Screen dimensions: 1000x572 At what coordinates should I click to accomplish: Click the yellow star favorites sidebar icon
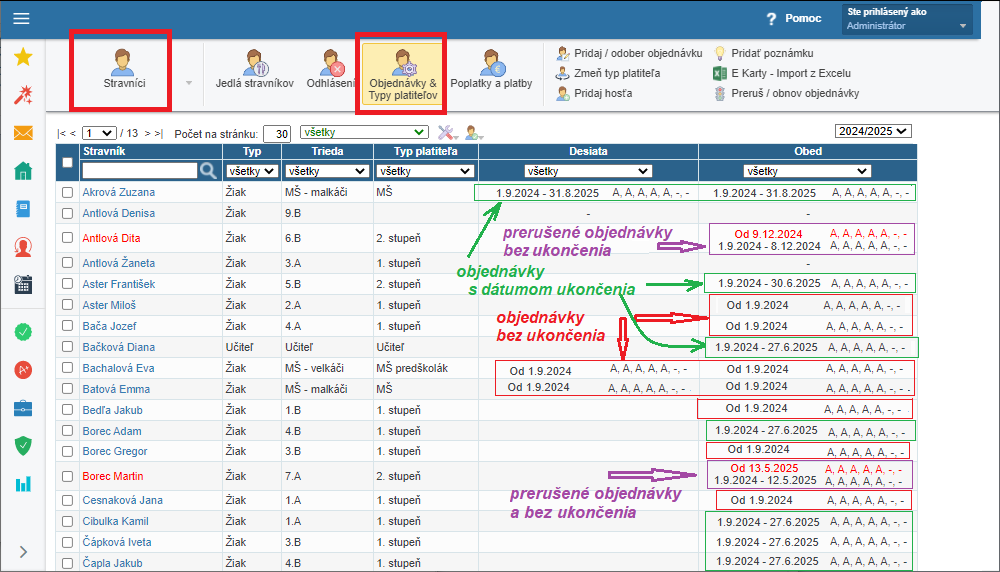tap(22, 57)
